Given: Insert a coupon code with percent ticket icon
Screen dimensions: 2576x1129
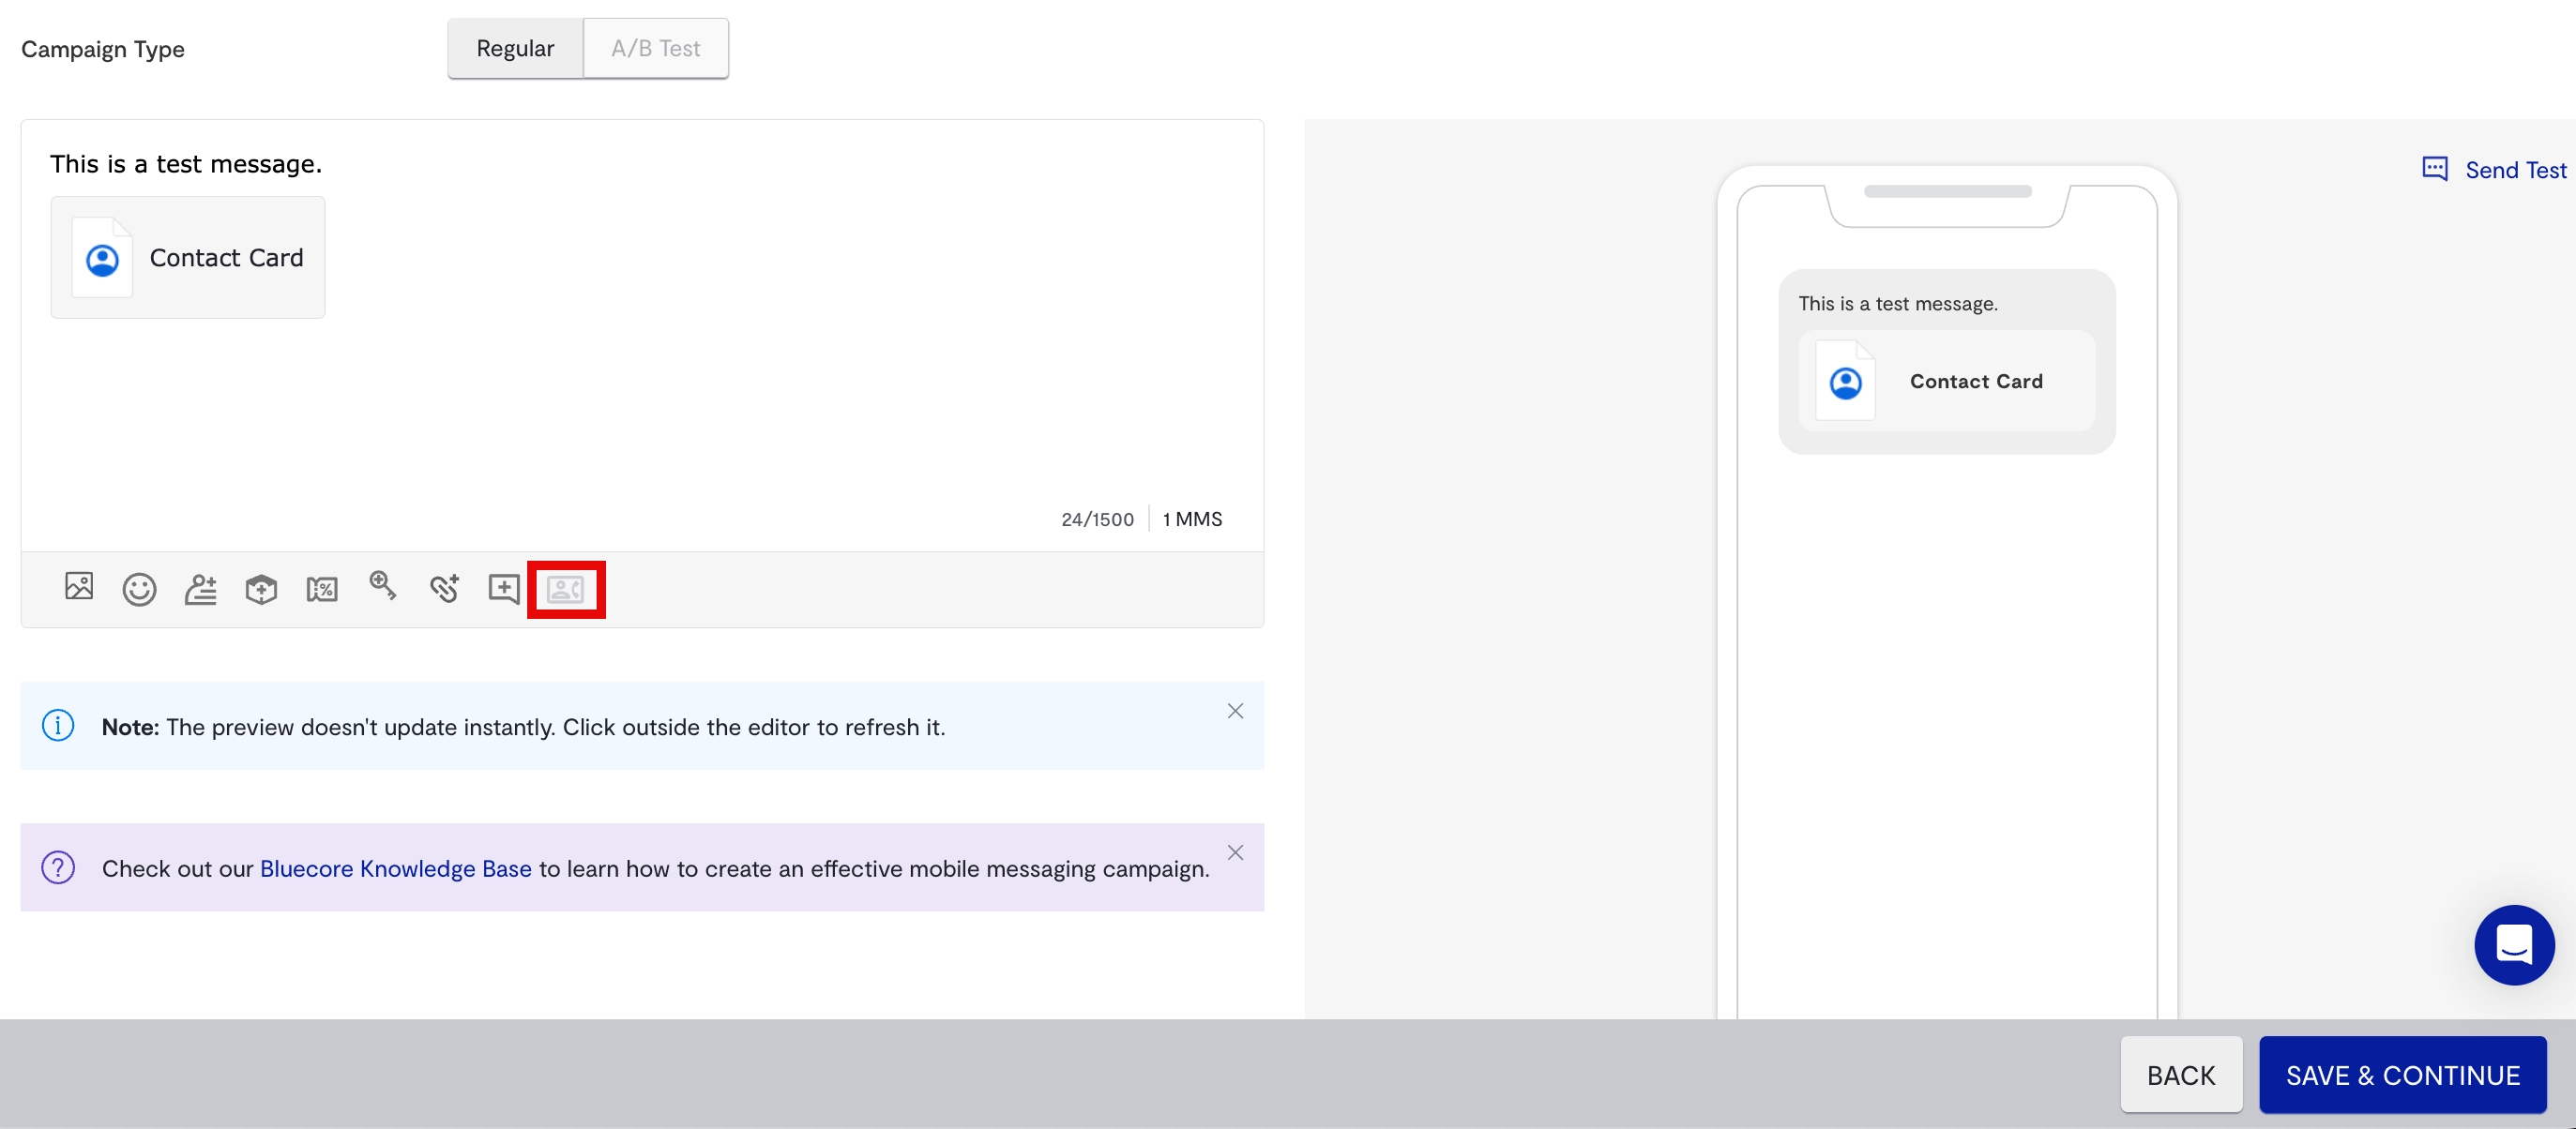Looking at the screenshot, I should tap(322, 589).
